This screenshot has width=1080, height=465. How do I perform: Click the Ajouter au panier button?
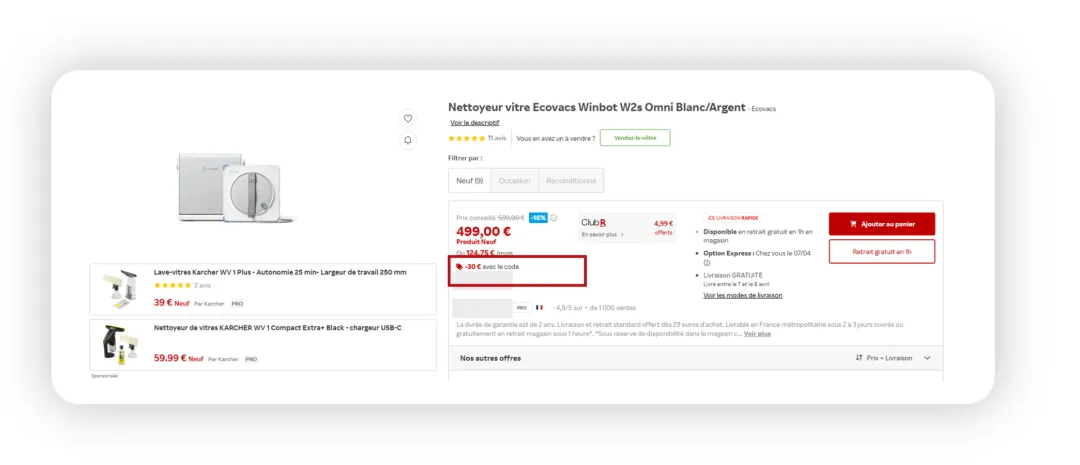(881, 224)
